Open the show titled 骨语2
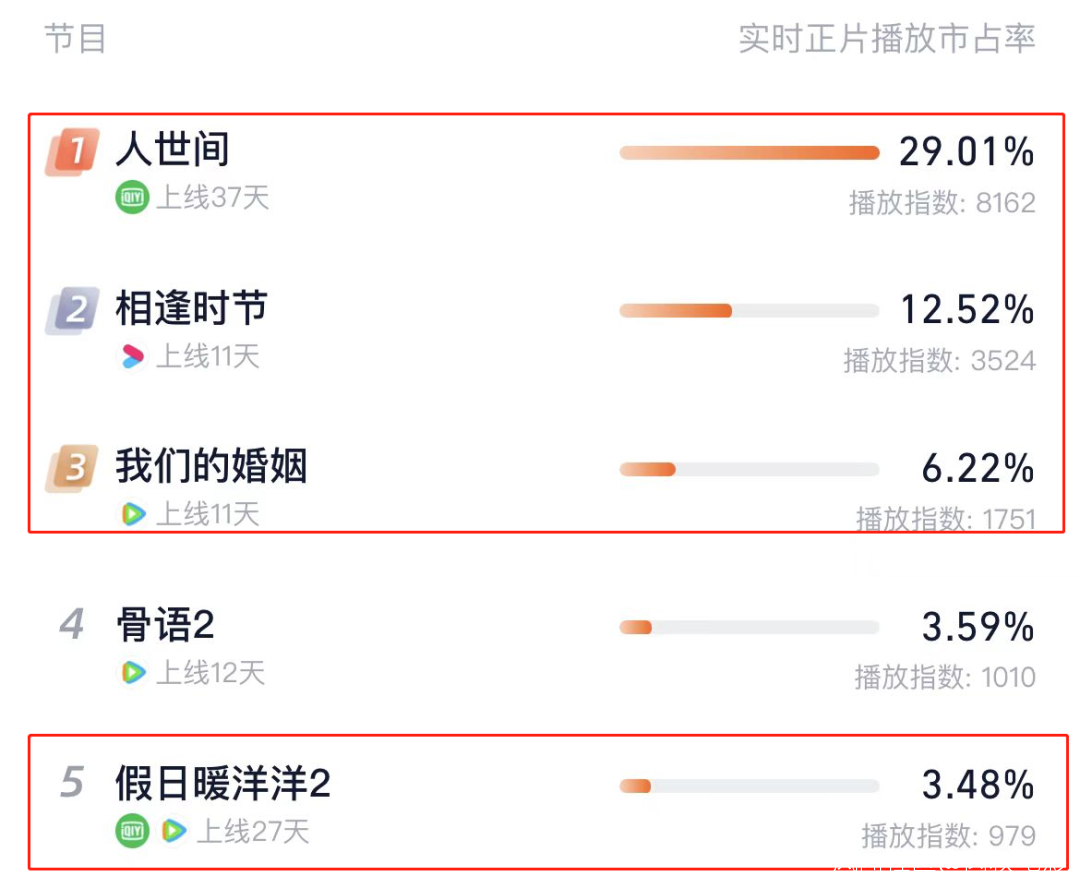 click(165, 626)
